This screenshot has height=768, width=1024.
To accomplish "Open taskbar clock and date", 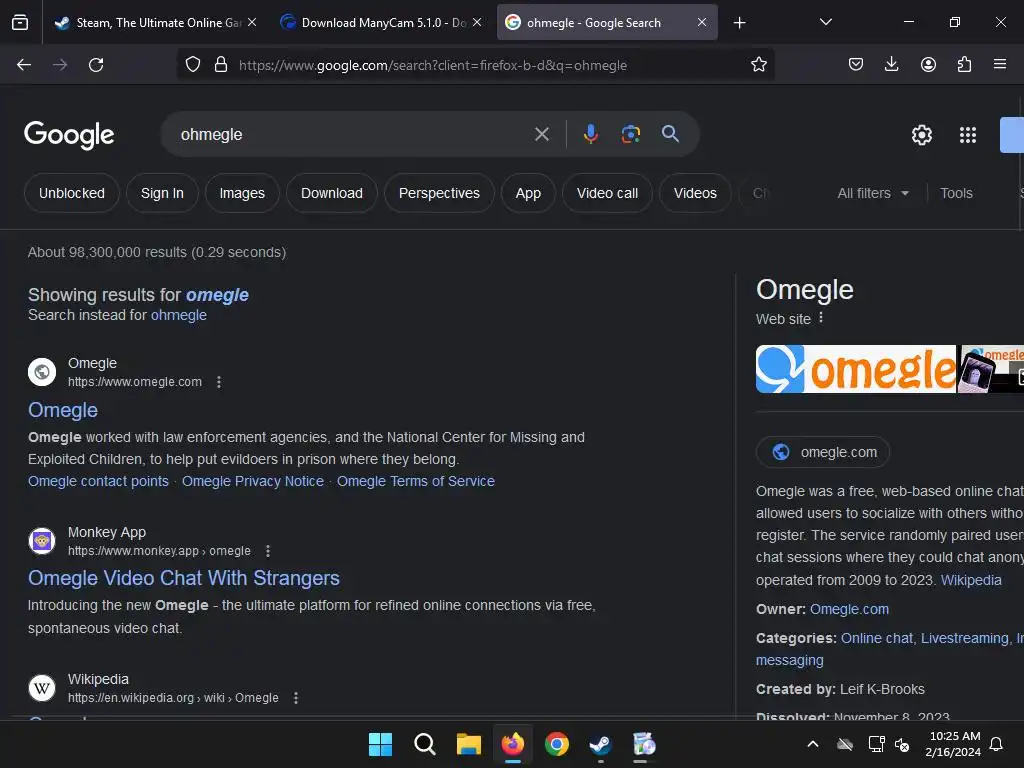I will point(953,744).
